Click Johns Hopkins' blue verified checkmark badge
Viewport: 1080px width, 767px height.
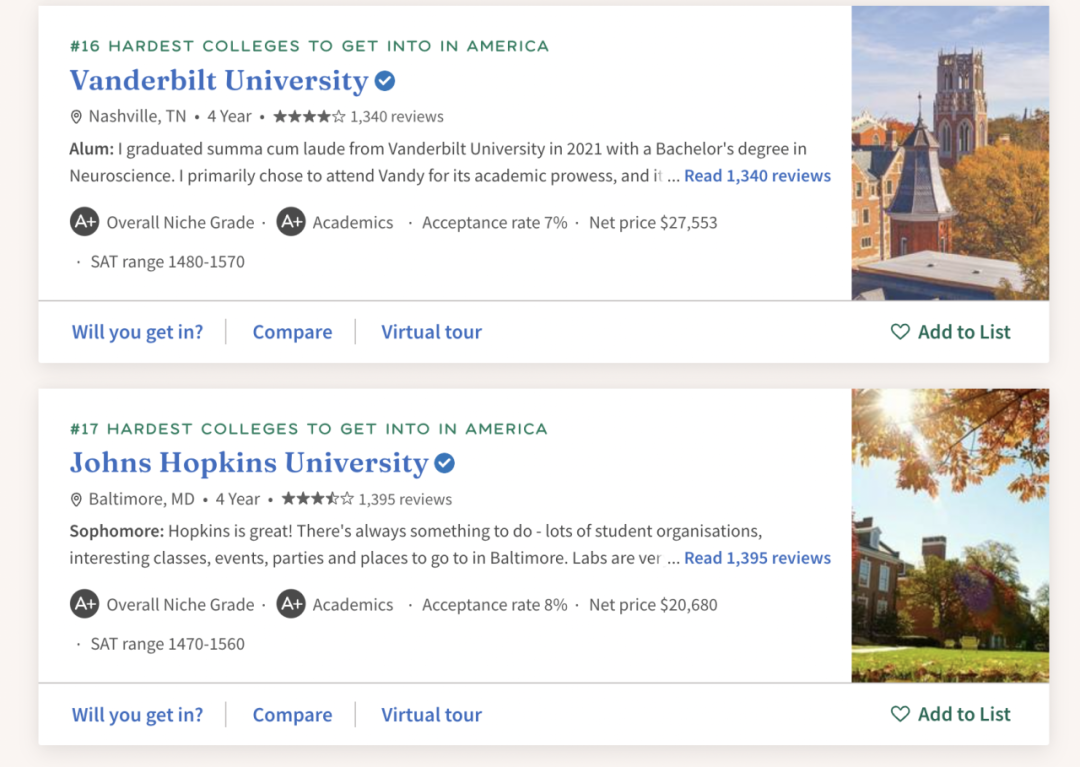point(445,463)
